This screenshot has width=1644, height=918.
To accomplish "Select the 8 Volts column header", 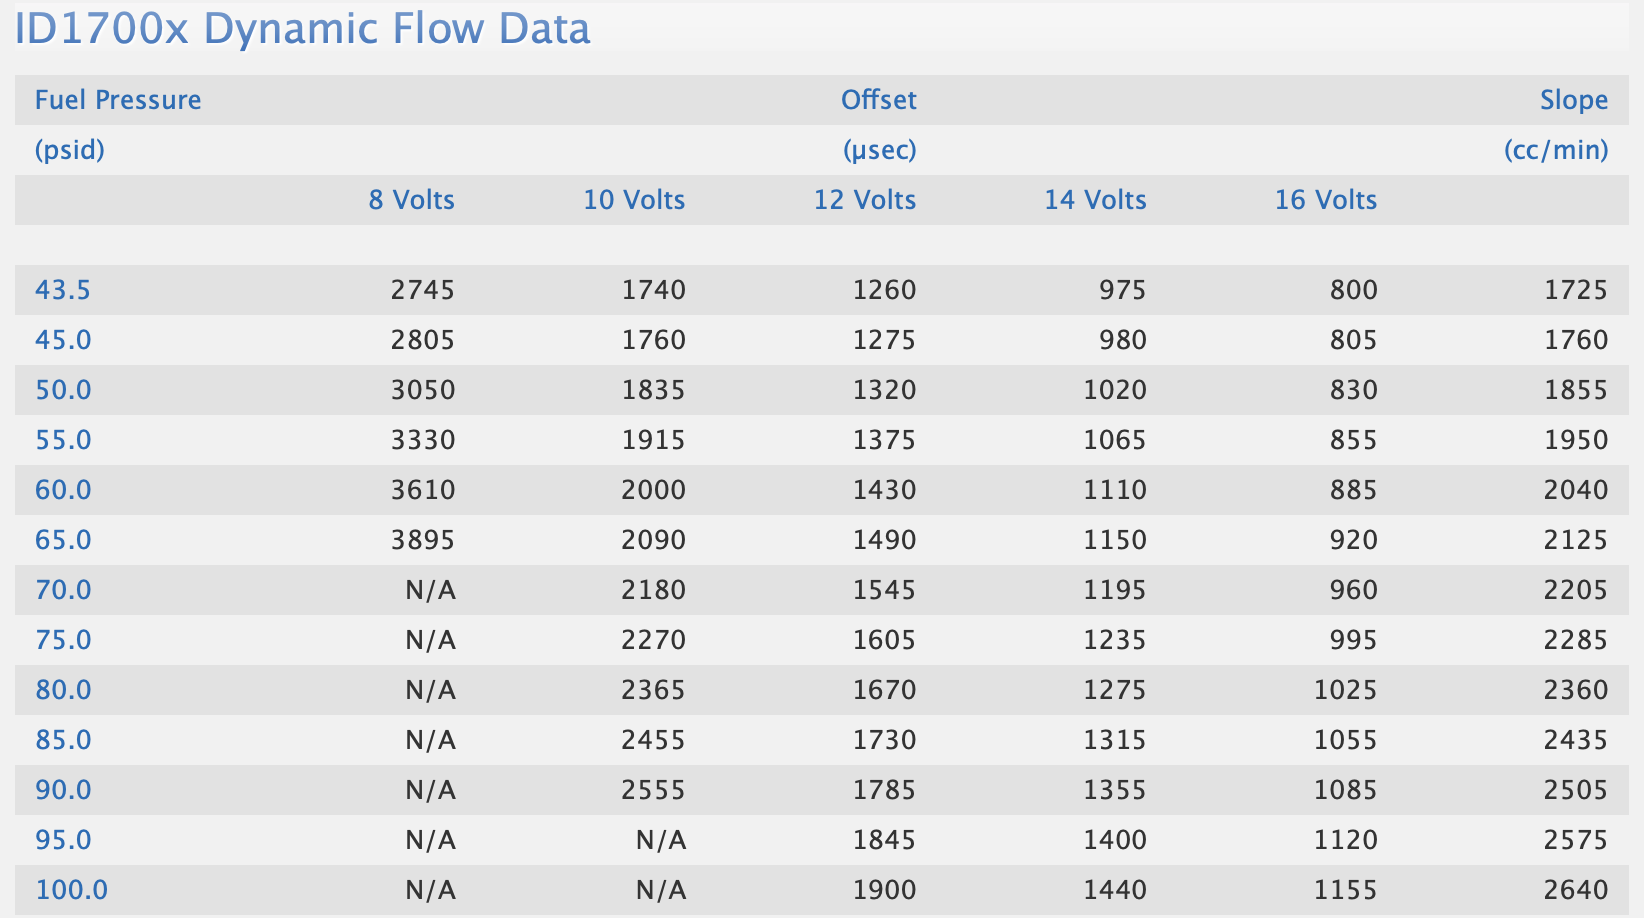I will [x=411, y=200].
